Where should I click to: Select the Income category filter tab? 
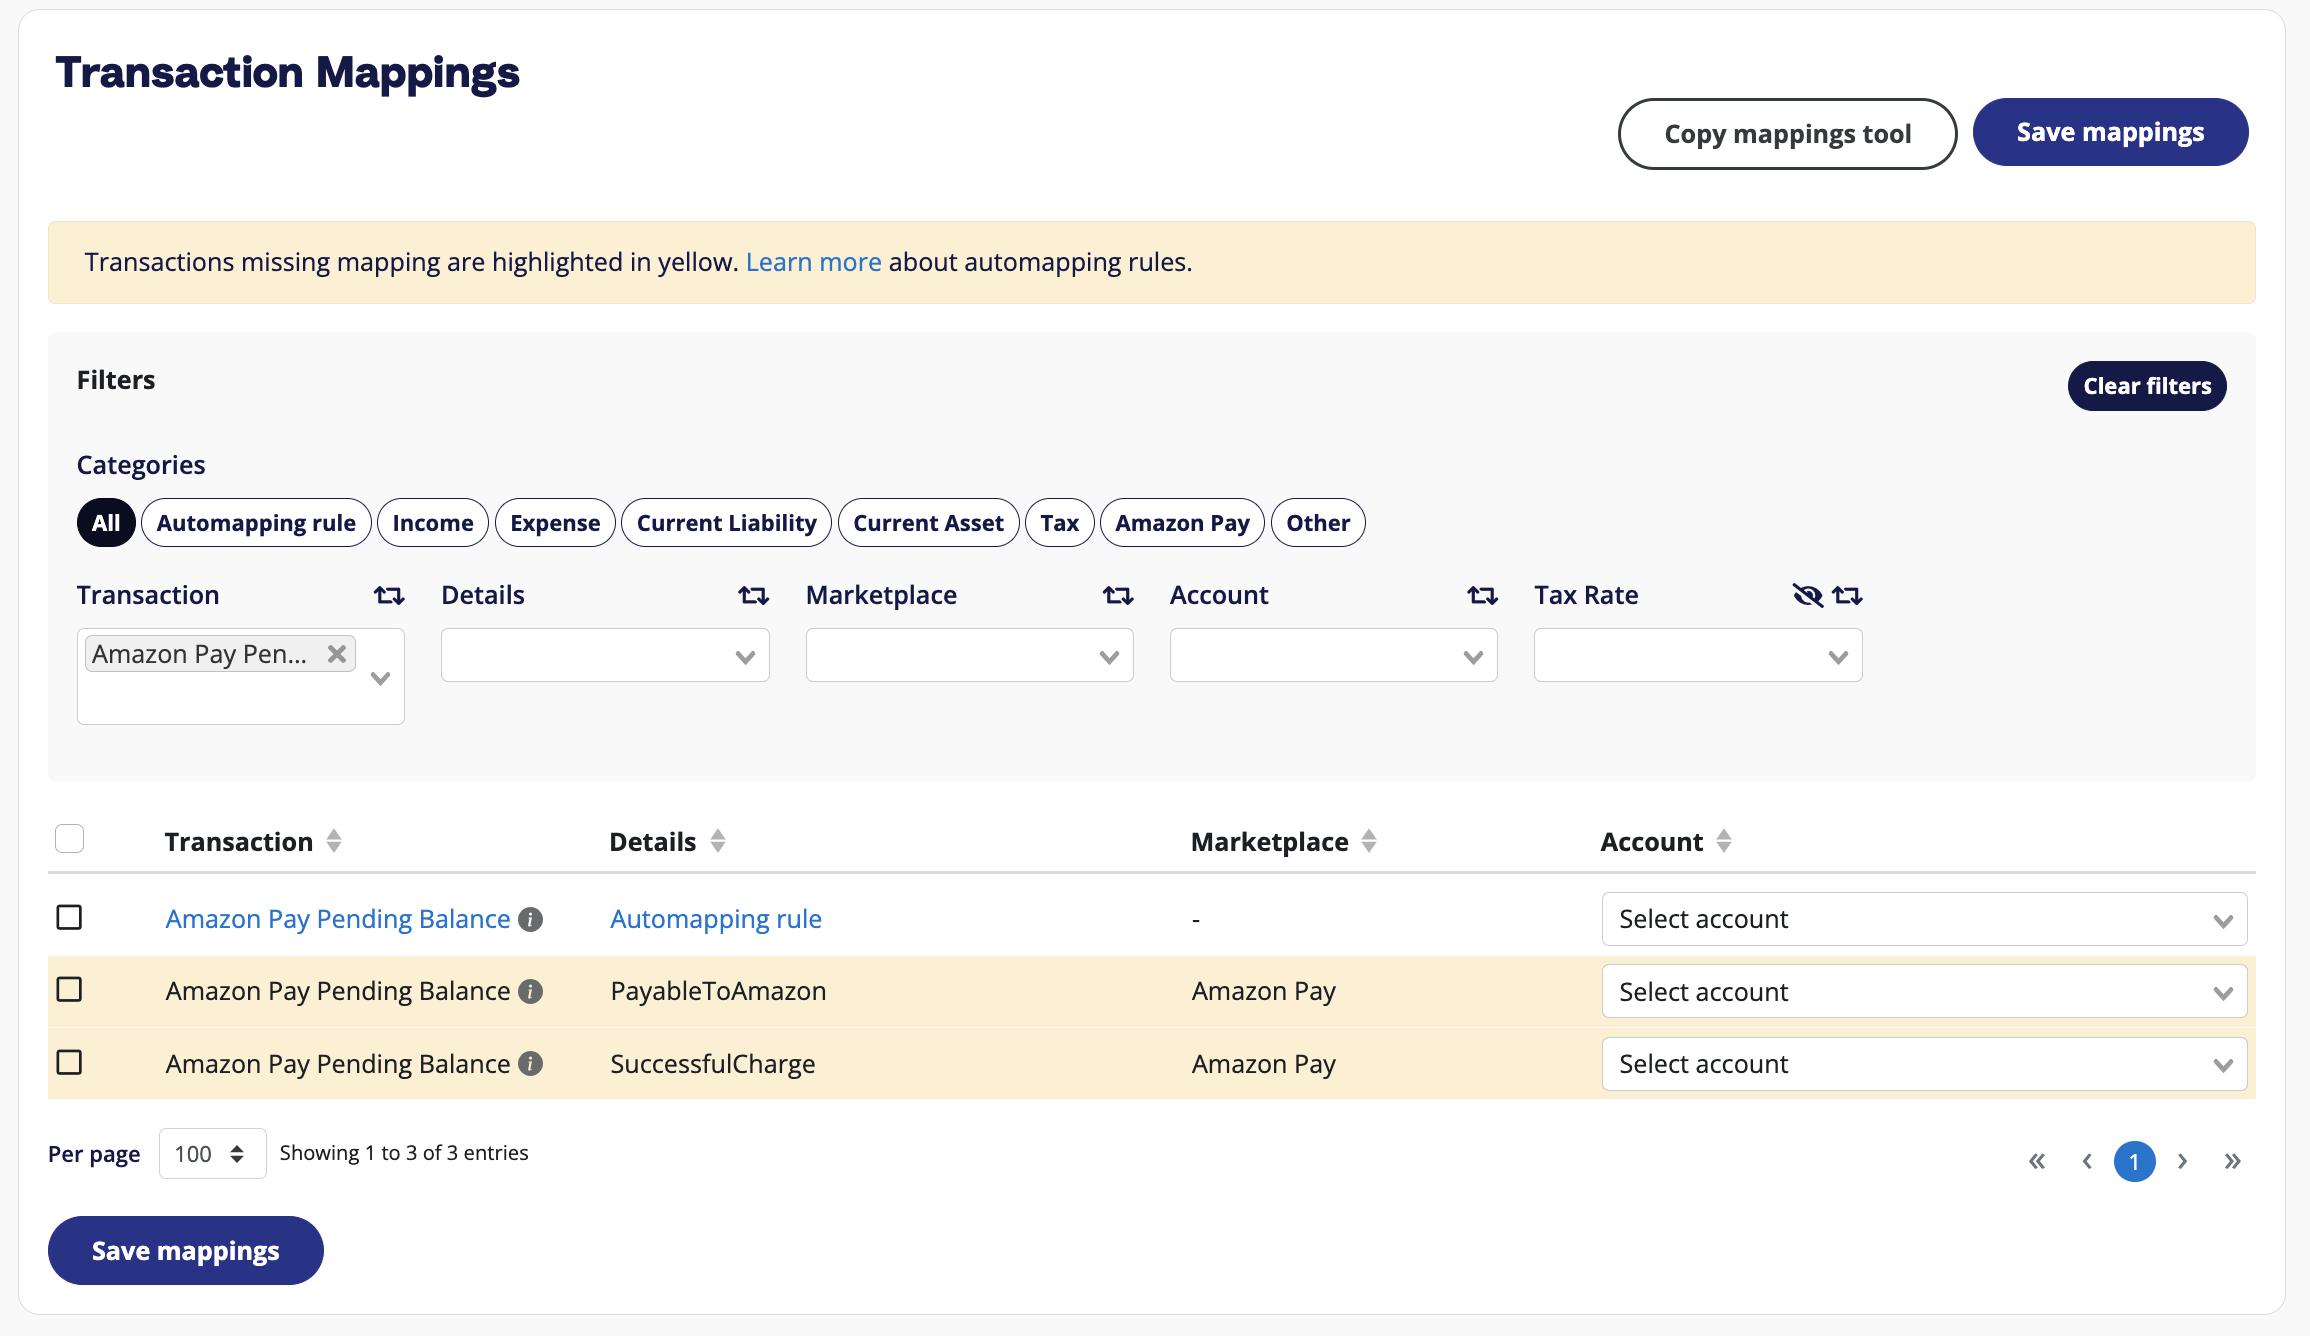click(434, 522)
